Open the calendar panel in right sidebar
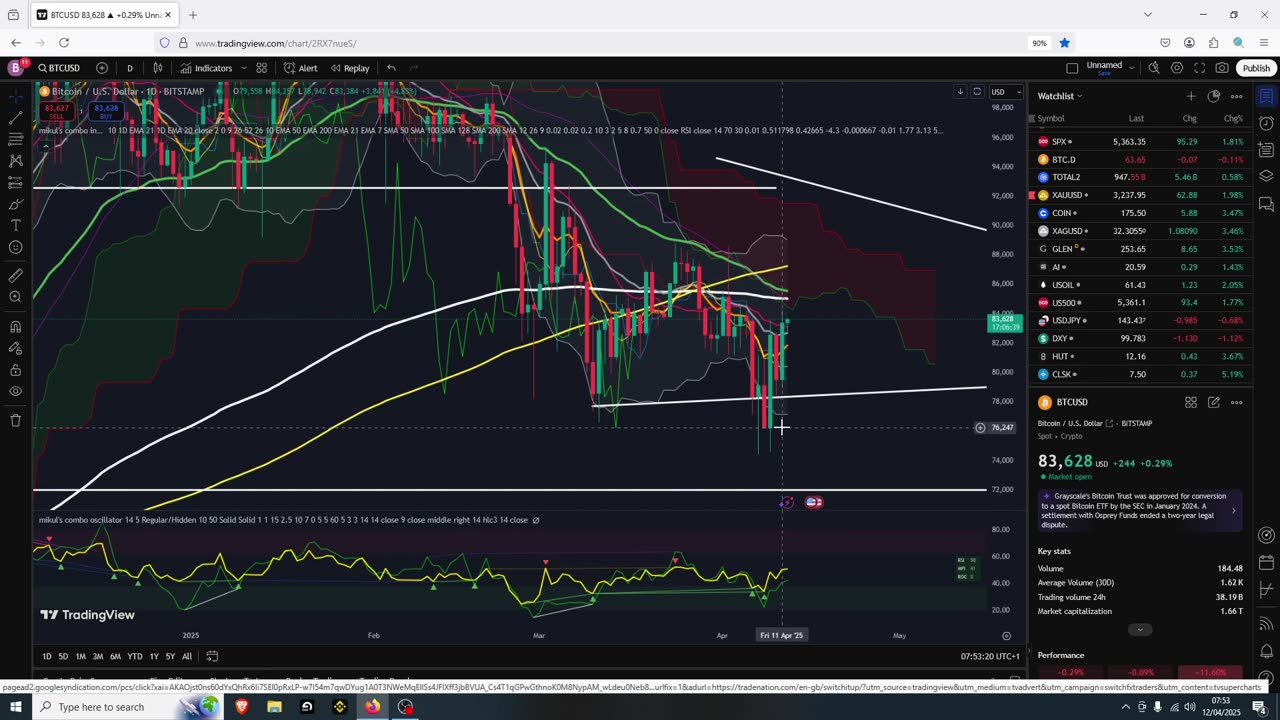1280x720 pixels. (1265, 563)
